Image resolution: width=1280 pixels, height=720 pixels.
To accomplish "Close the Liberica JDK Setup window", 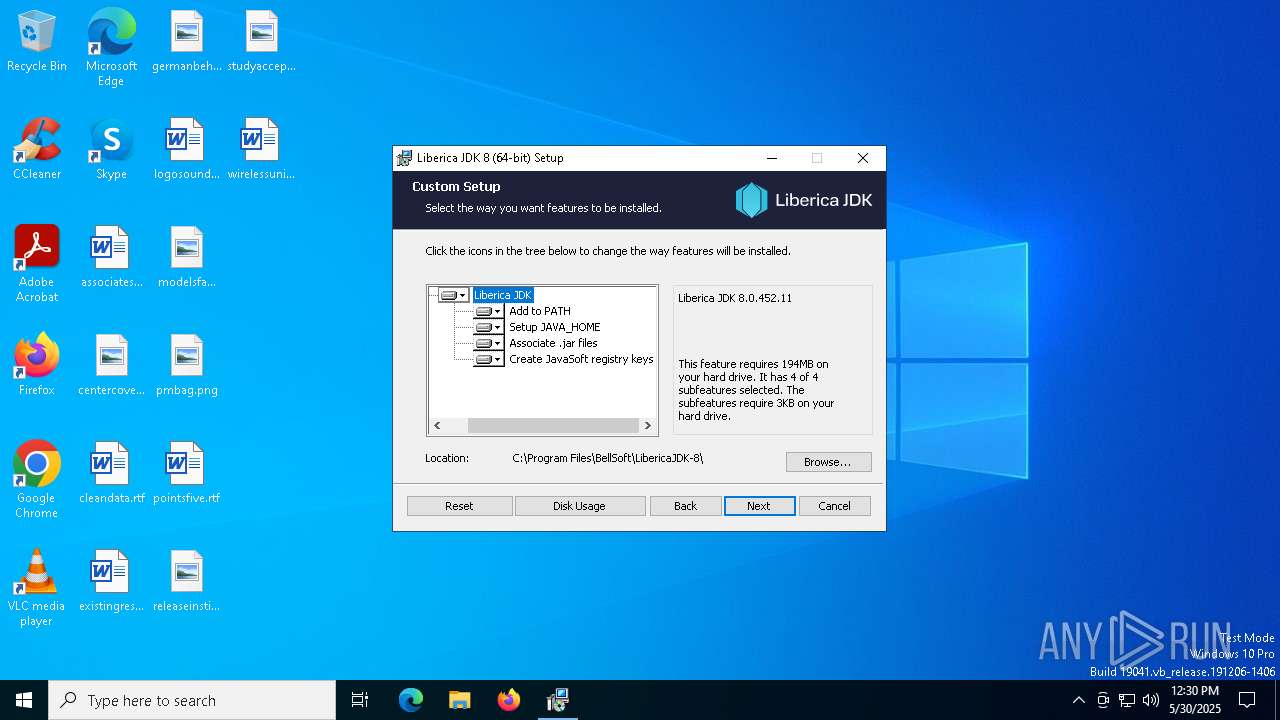I will [863, 158].
